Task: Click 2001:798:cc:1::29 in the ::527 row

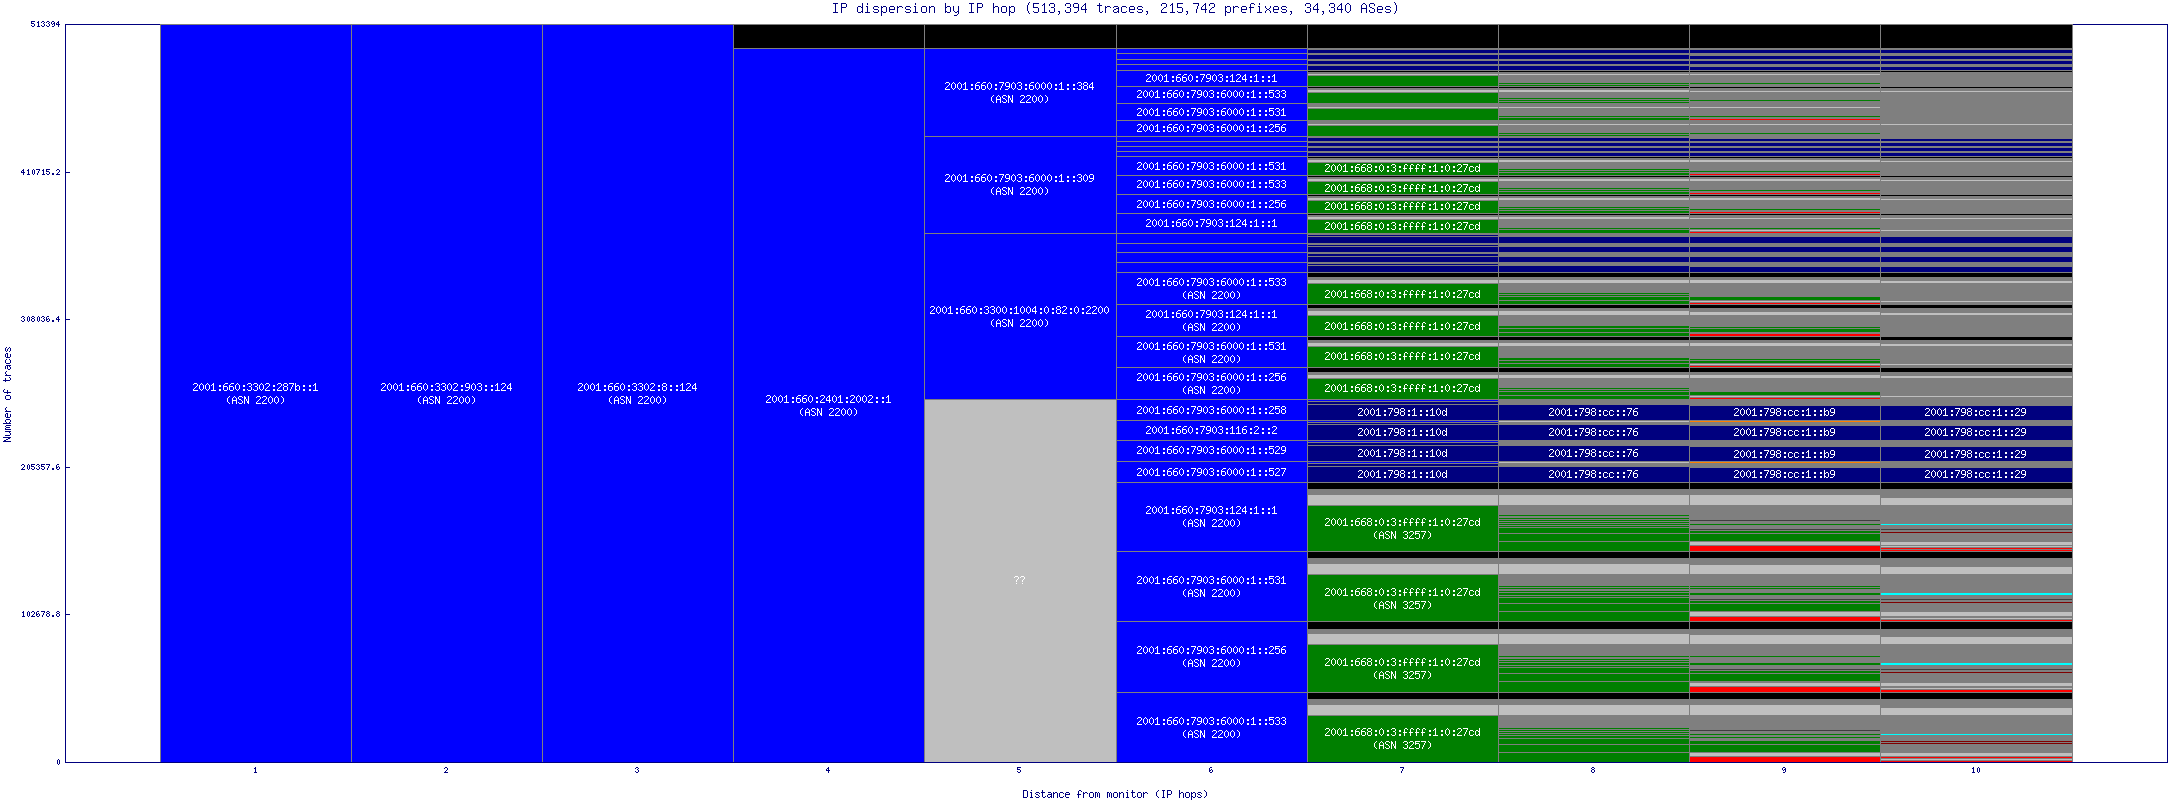Action: click(x=1975, y=474)
